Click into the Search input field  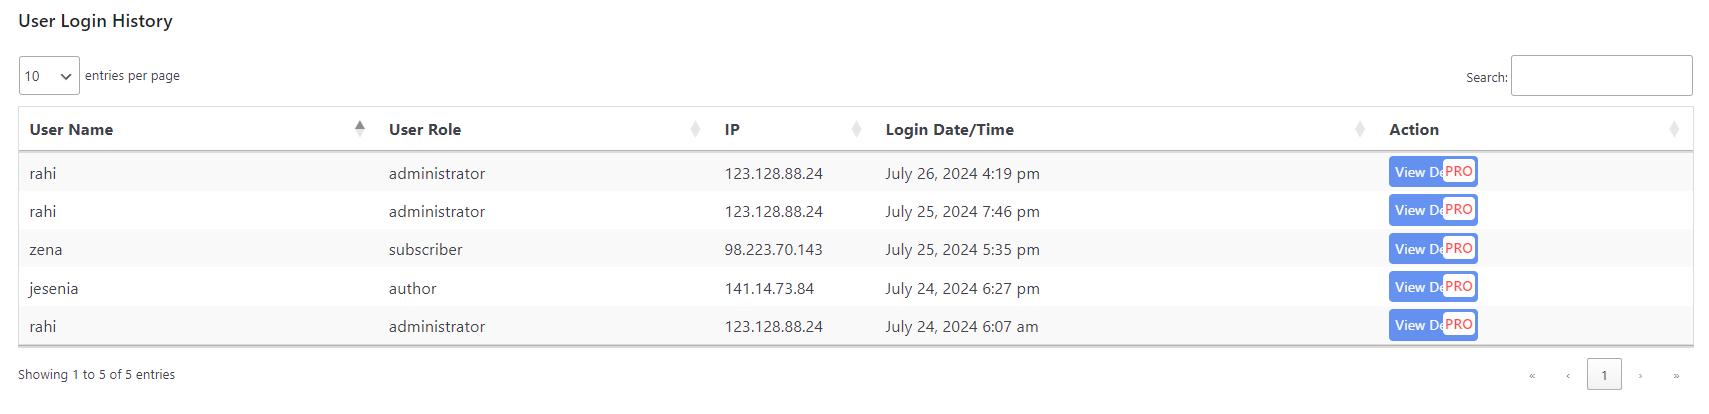pyautogui.click(x=1601, y=76)
